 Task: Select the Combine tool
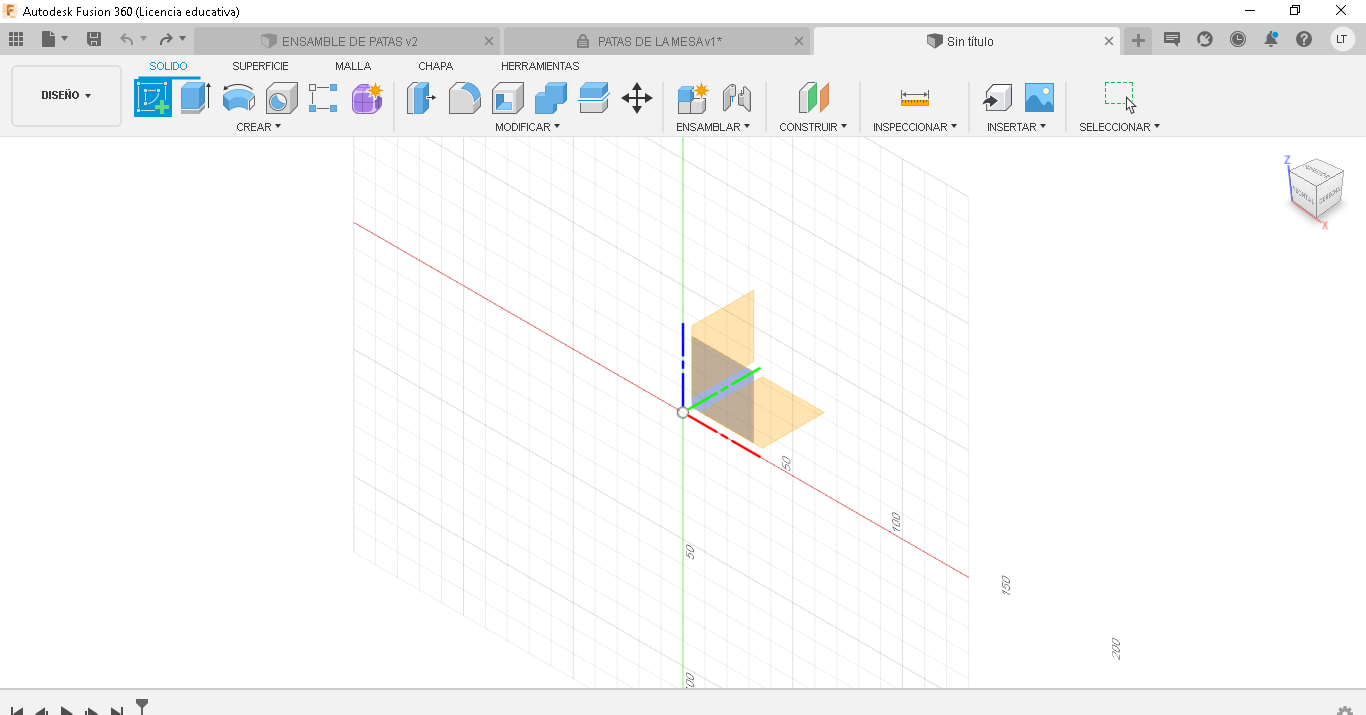(x=551, y=98)
